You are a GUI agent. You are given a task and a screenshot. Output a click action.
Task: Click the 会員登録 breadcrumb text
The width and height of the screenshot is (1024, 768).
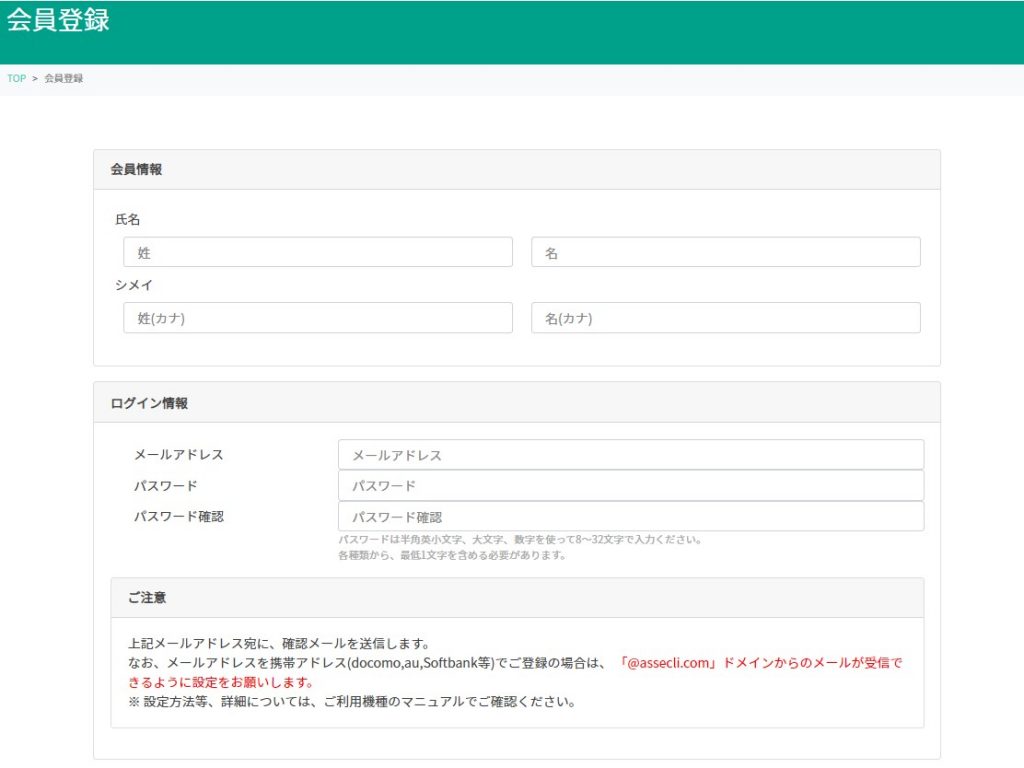point(63,78)
